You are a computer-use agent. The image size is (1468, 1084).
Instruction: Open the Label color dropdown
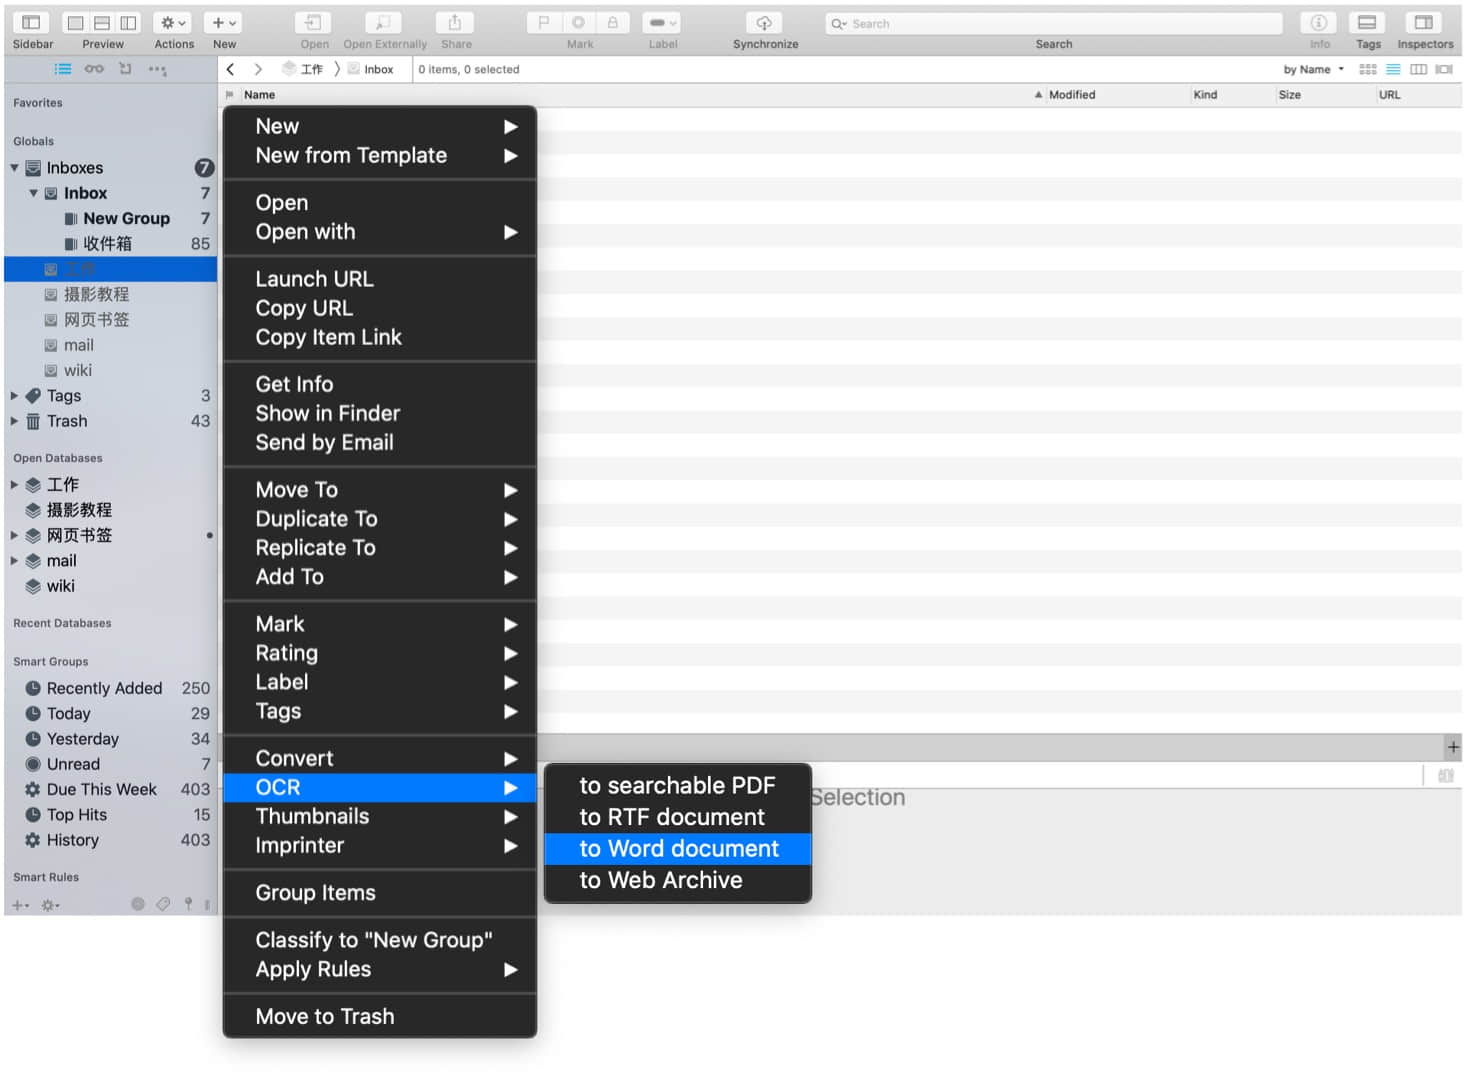661,22
